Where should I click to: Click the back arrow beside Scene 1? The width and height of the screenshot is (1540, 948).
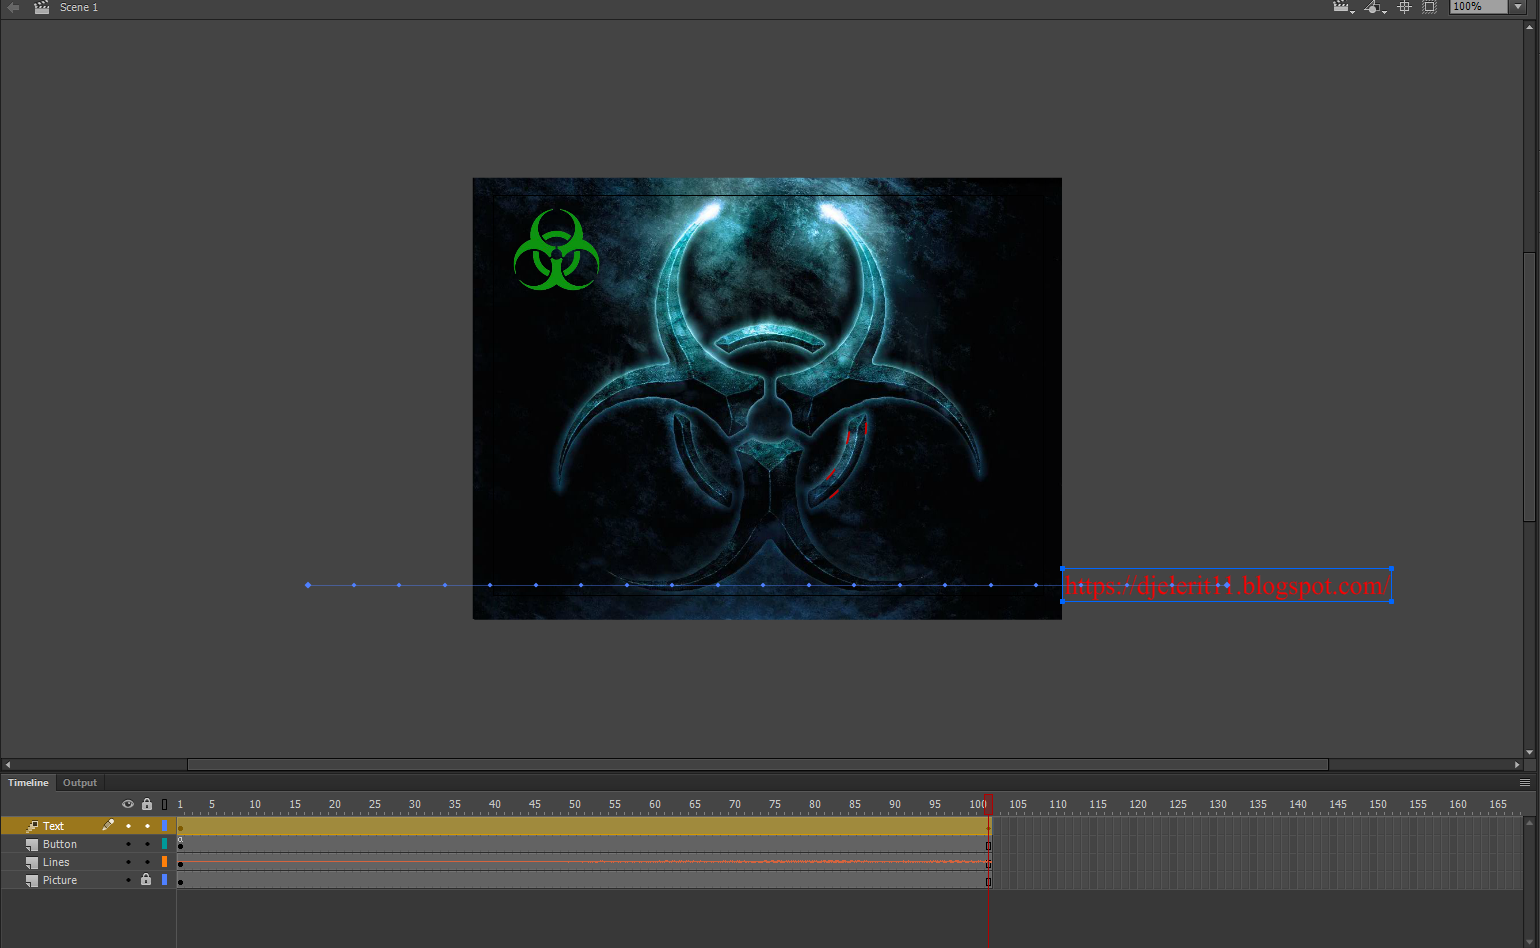click(x=14, y=7)
